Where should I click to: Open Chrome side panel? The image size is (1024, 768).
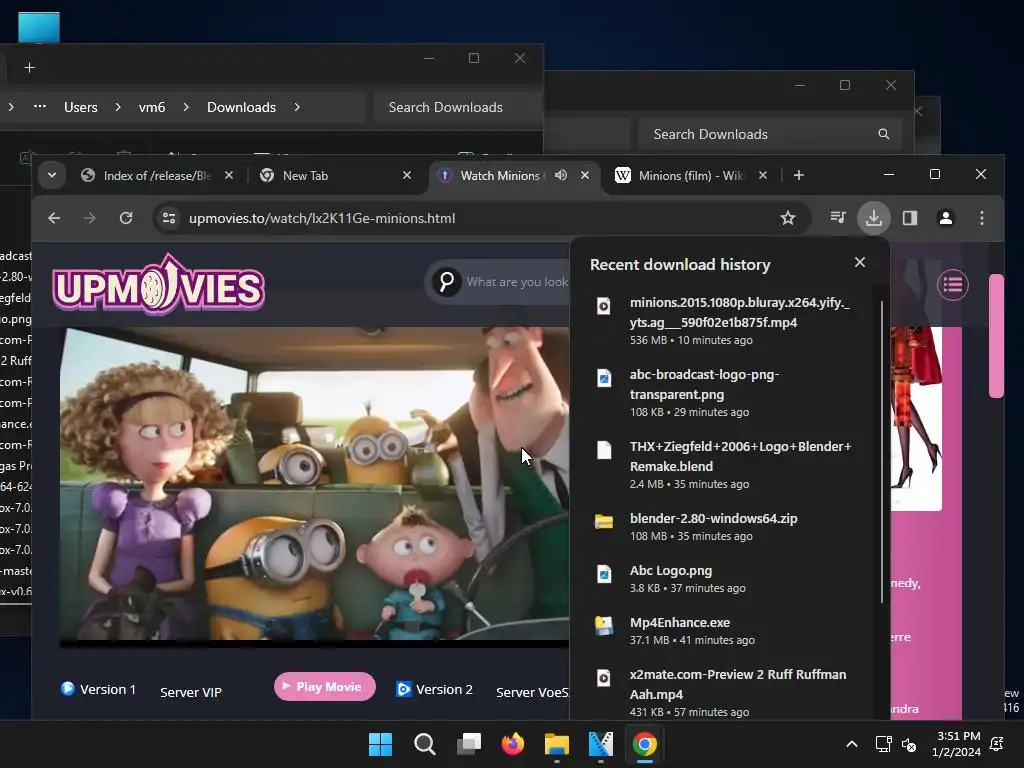coord(910,217)
